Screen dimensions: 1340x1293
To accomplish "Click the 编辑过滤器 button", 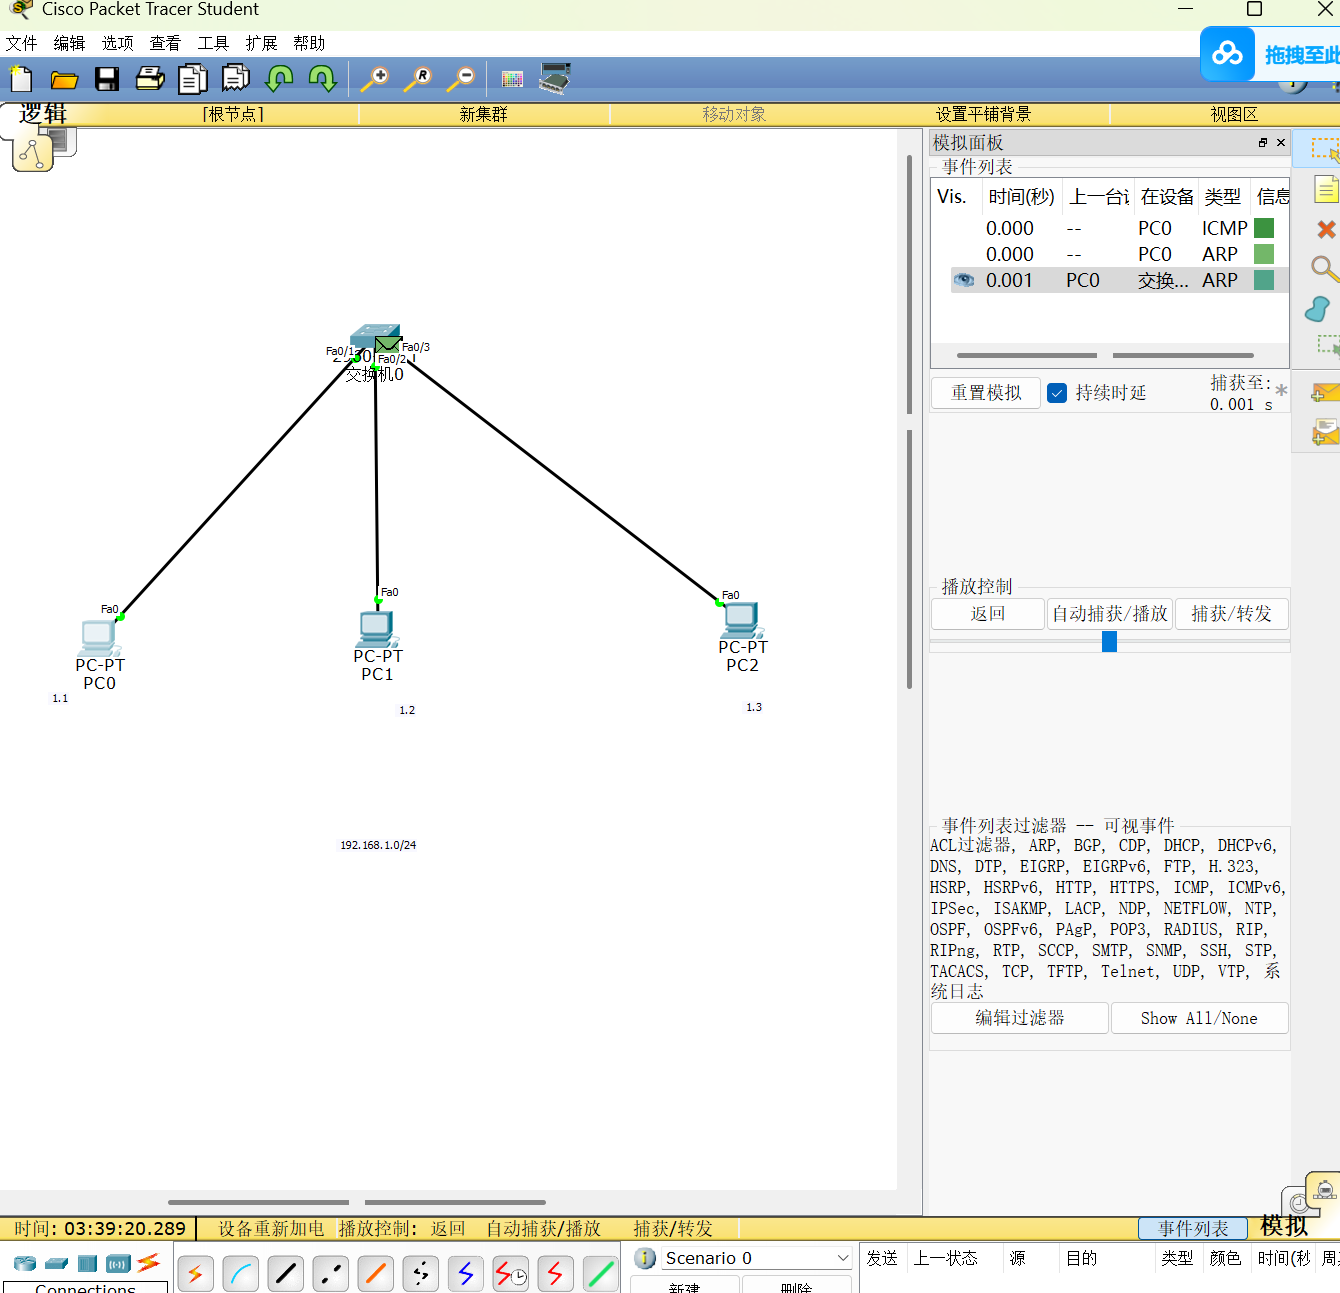I will click(1020, 1018).
